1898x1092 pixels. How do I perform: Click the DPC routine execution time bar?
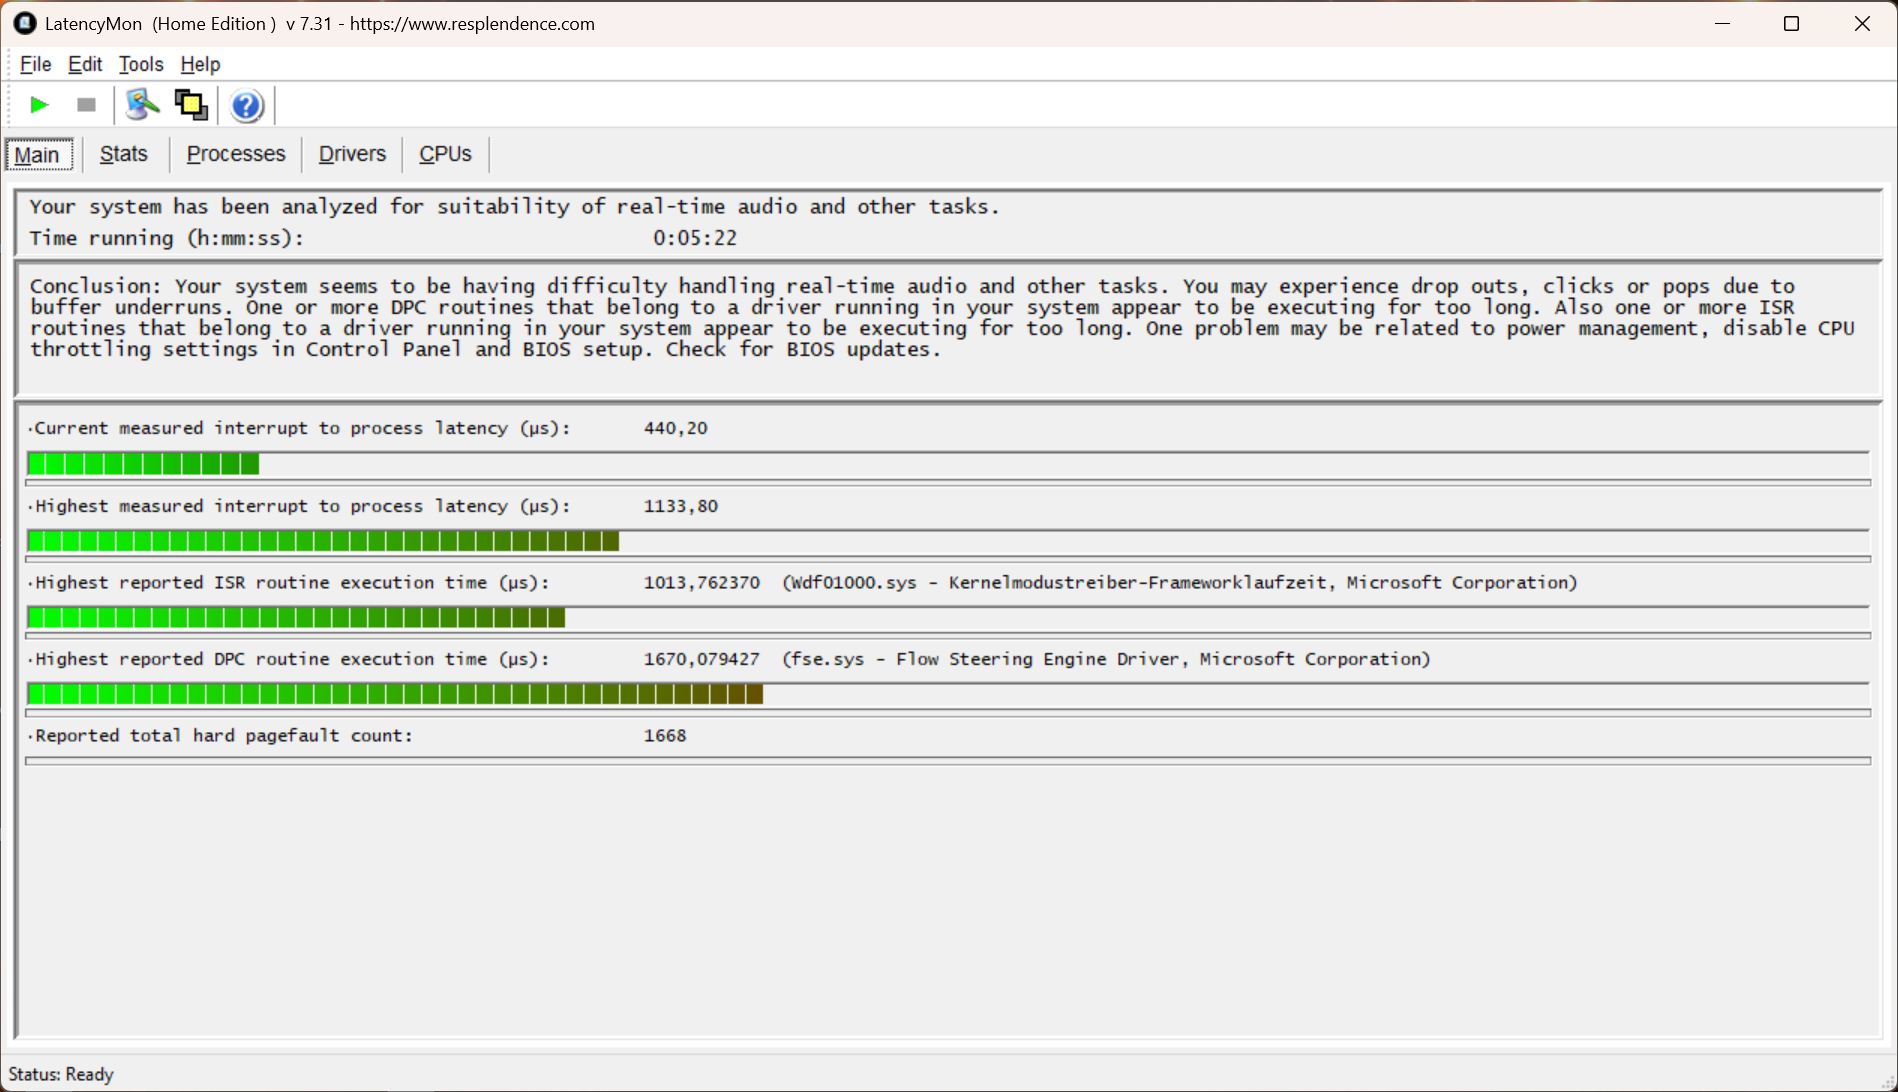[948, 694]
